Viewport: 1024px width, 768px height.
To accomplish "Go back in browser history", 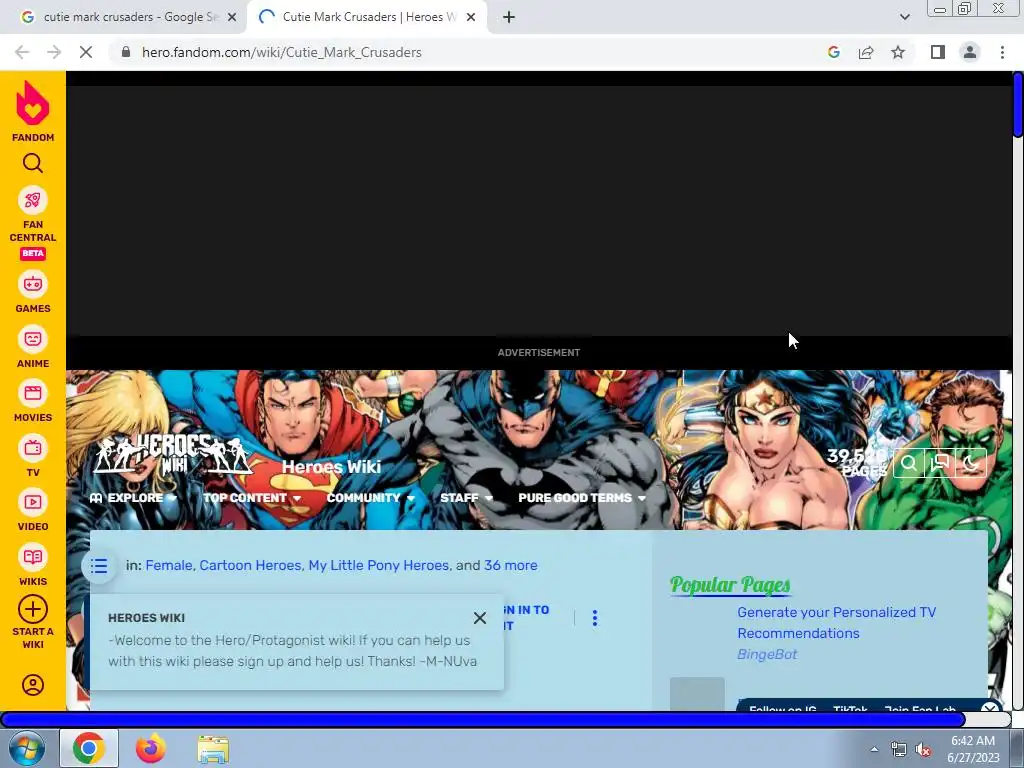I will click(22, 52).
